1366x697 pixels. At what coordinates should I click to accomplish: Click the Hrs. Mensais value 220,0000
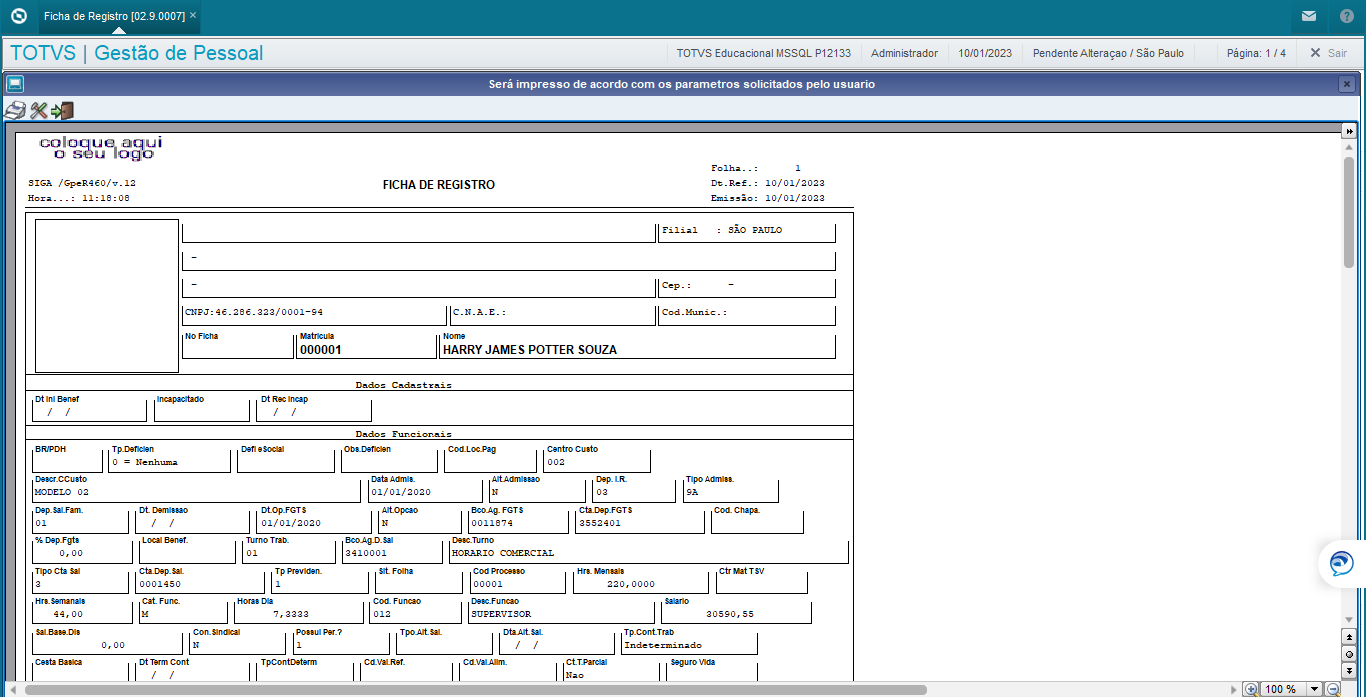pos(630,583)
